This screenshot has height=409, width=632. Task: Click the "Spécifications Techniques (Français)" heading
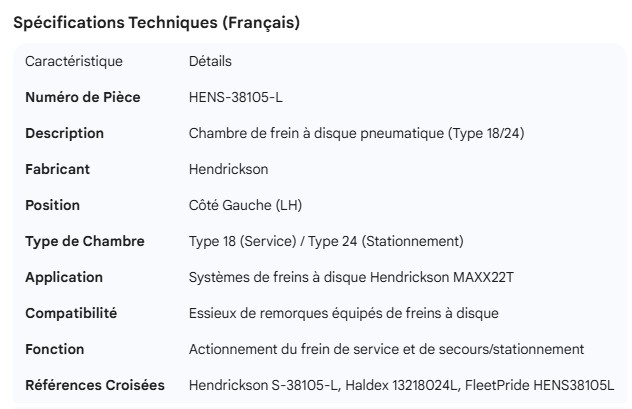point(156,23)
